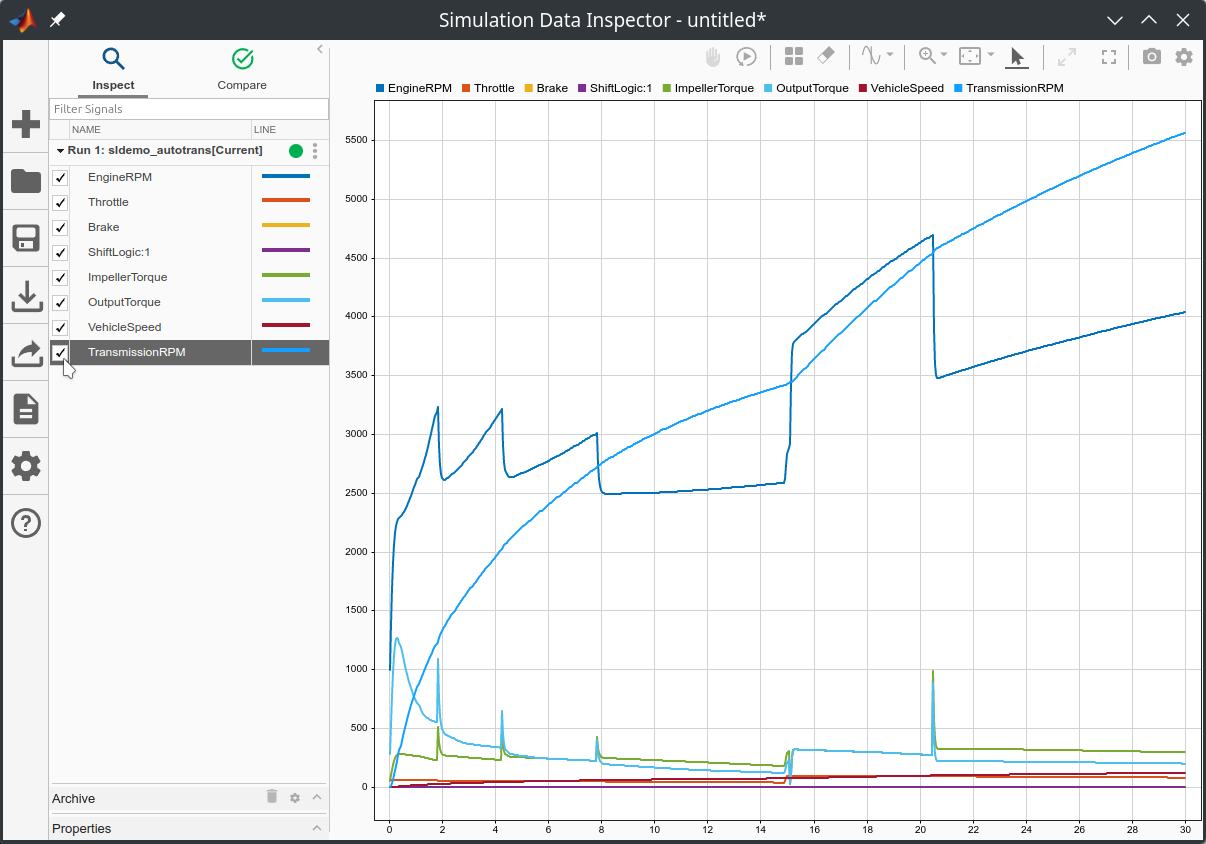The image size is (1206, 844).
Task: Click the Brake line color swatch
Action: click(286, 226)
